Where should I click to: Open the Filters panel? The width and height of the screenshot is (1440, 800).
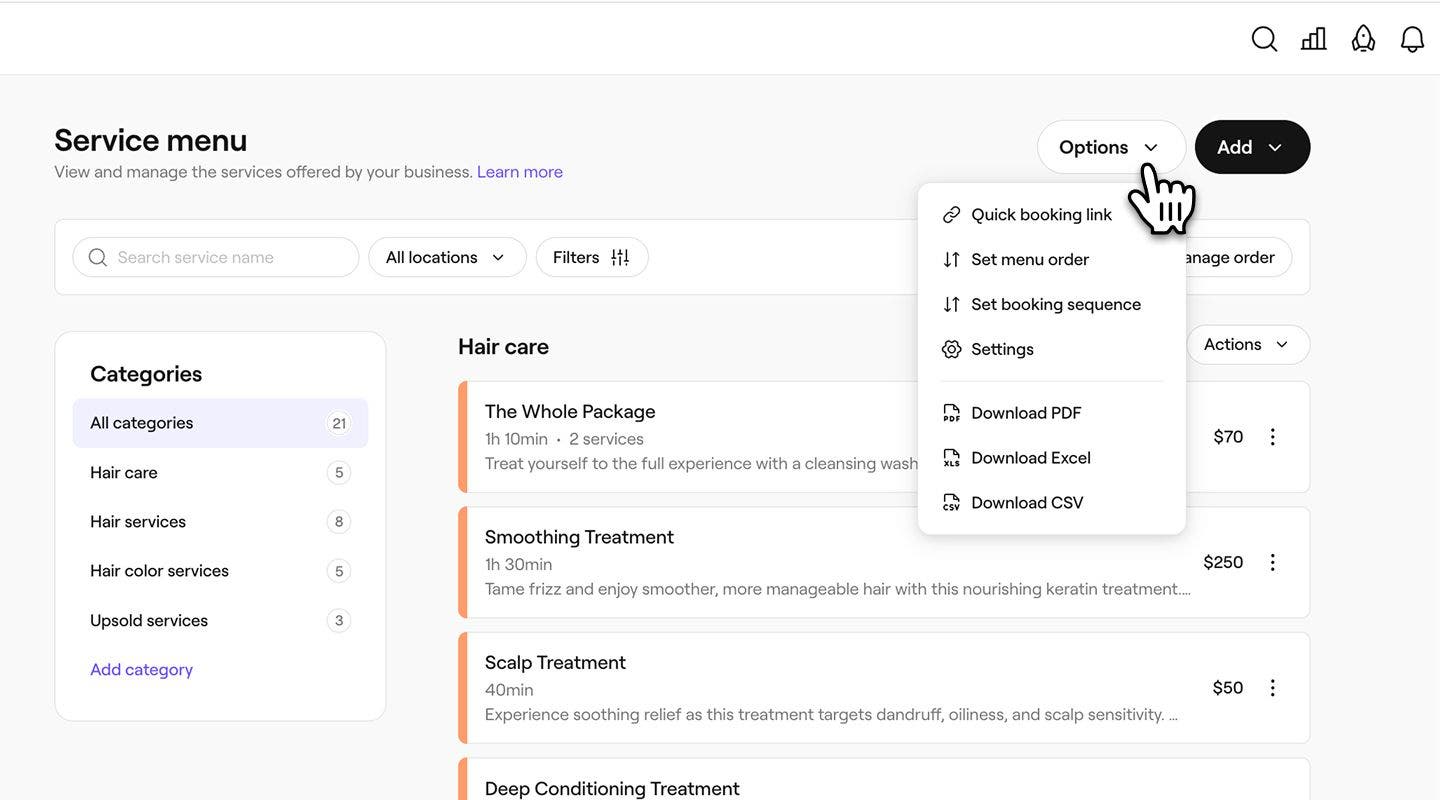tap(592, 255)
